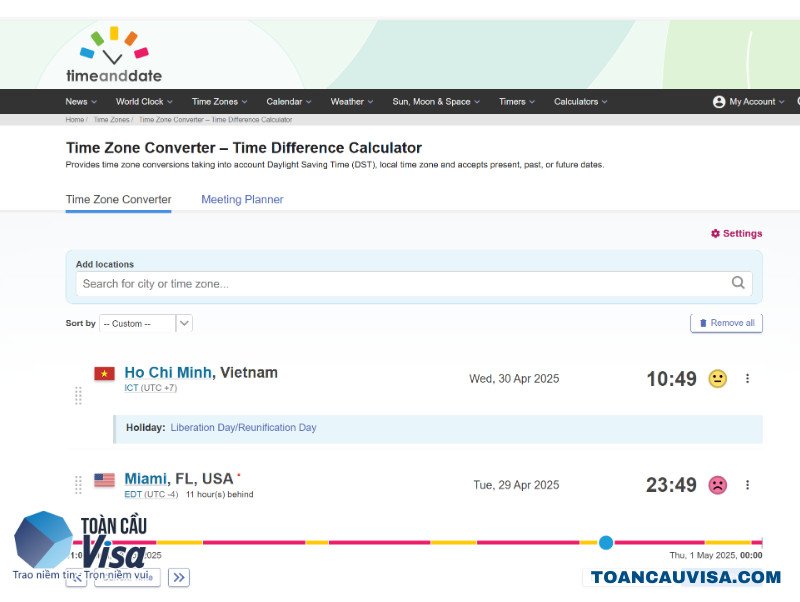The width and height of the screenshot is (800, 602).
Task: Click the trash icon in Remove all
Action: click(x=703, y=323)
